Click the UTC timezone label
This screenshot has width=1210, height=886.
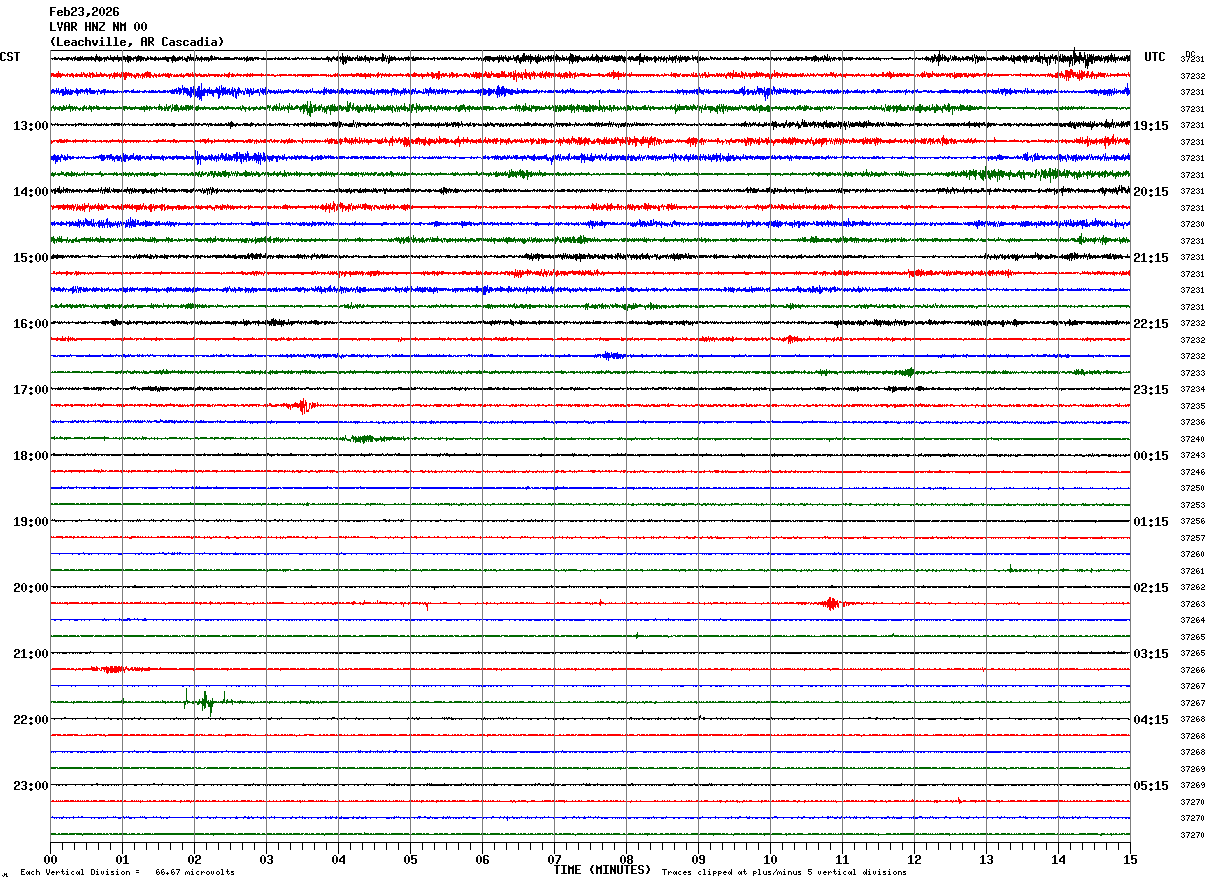tap(1155, 57)
